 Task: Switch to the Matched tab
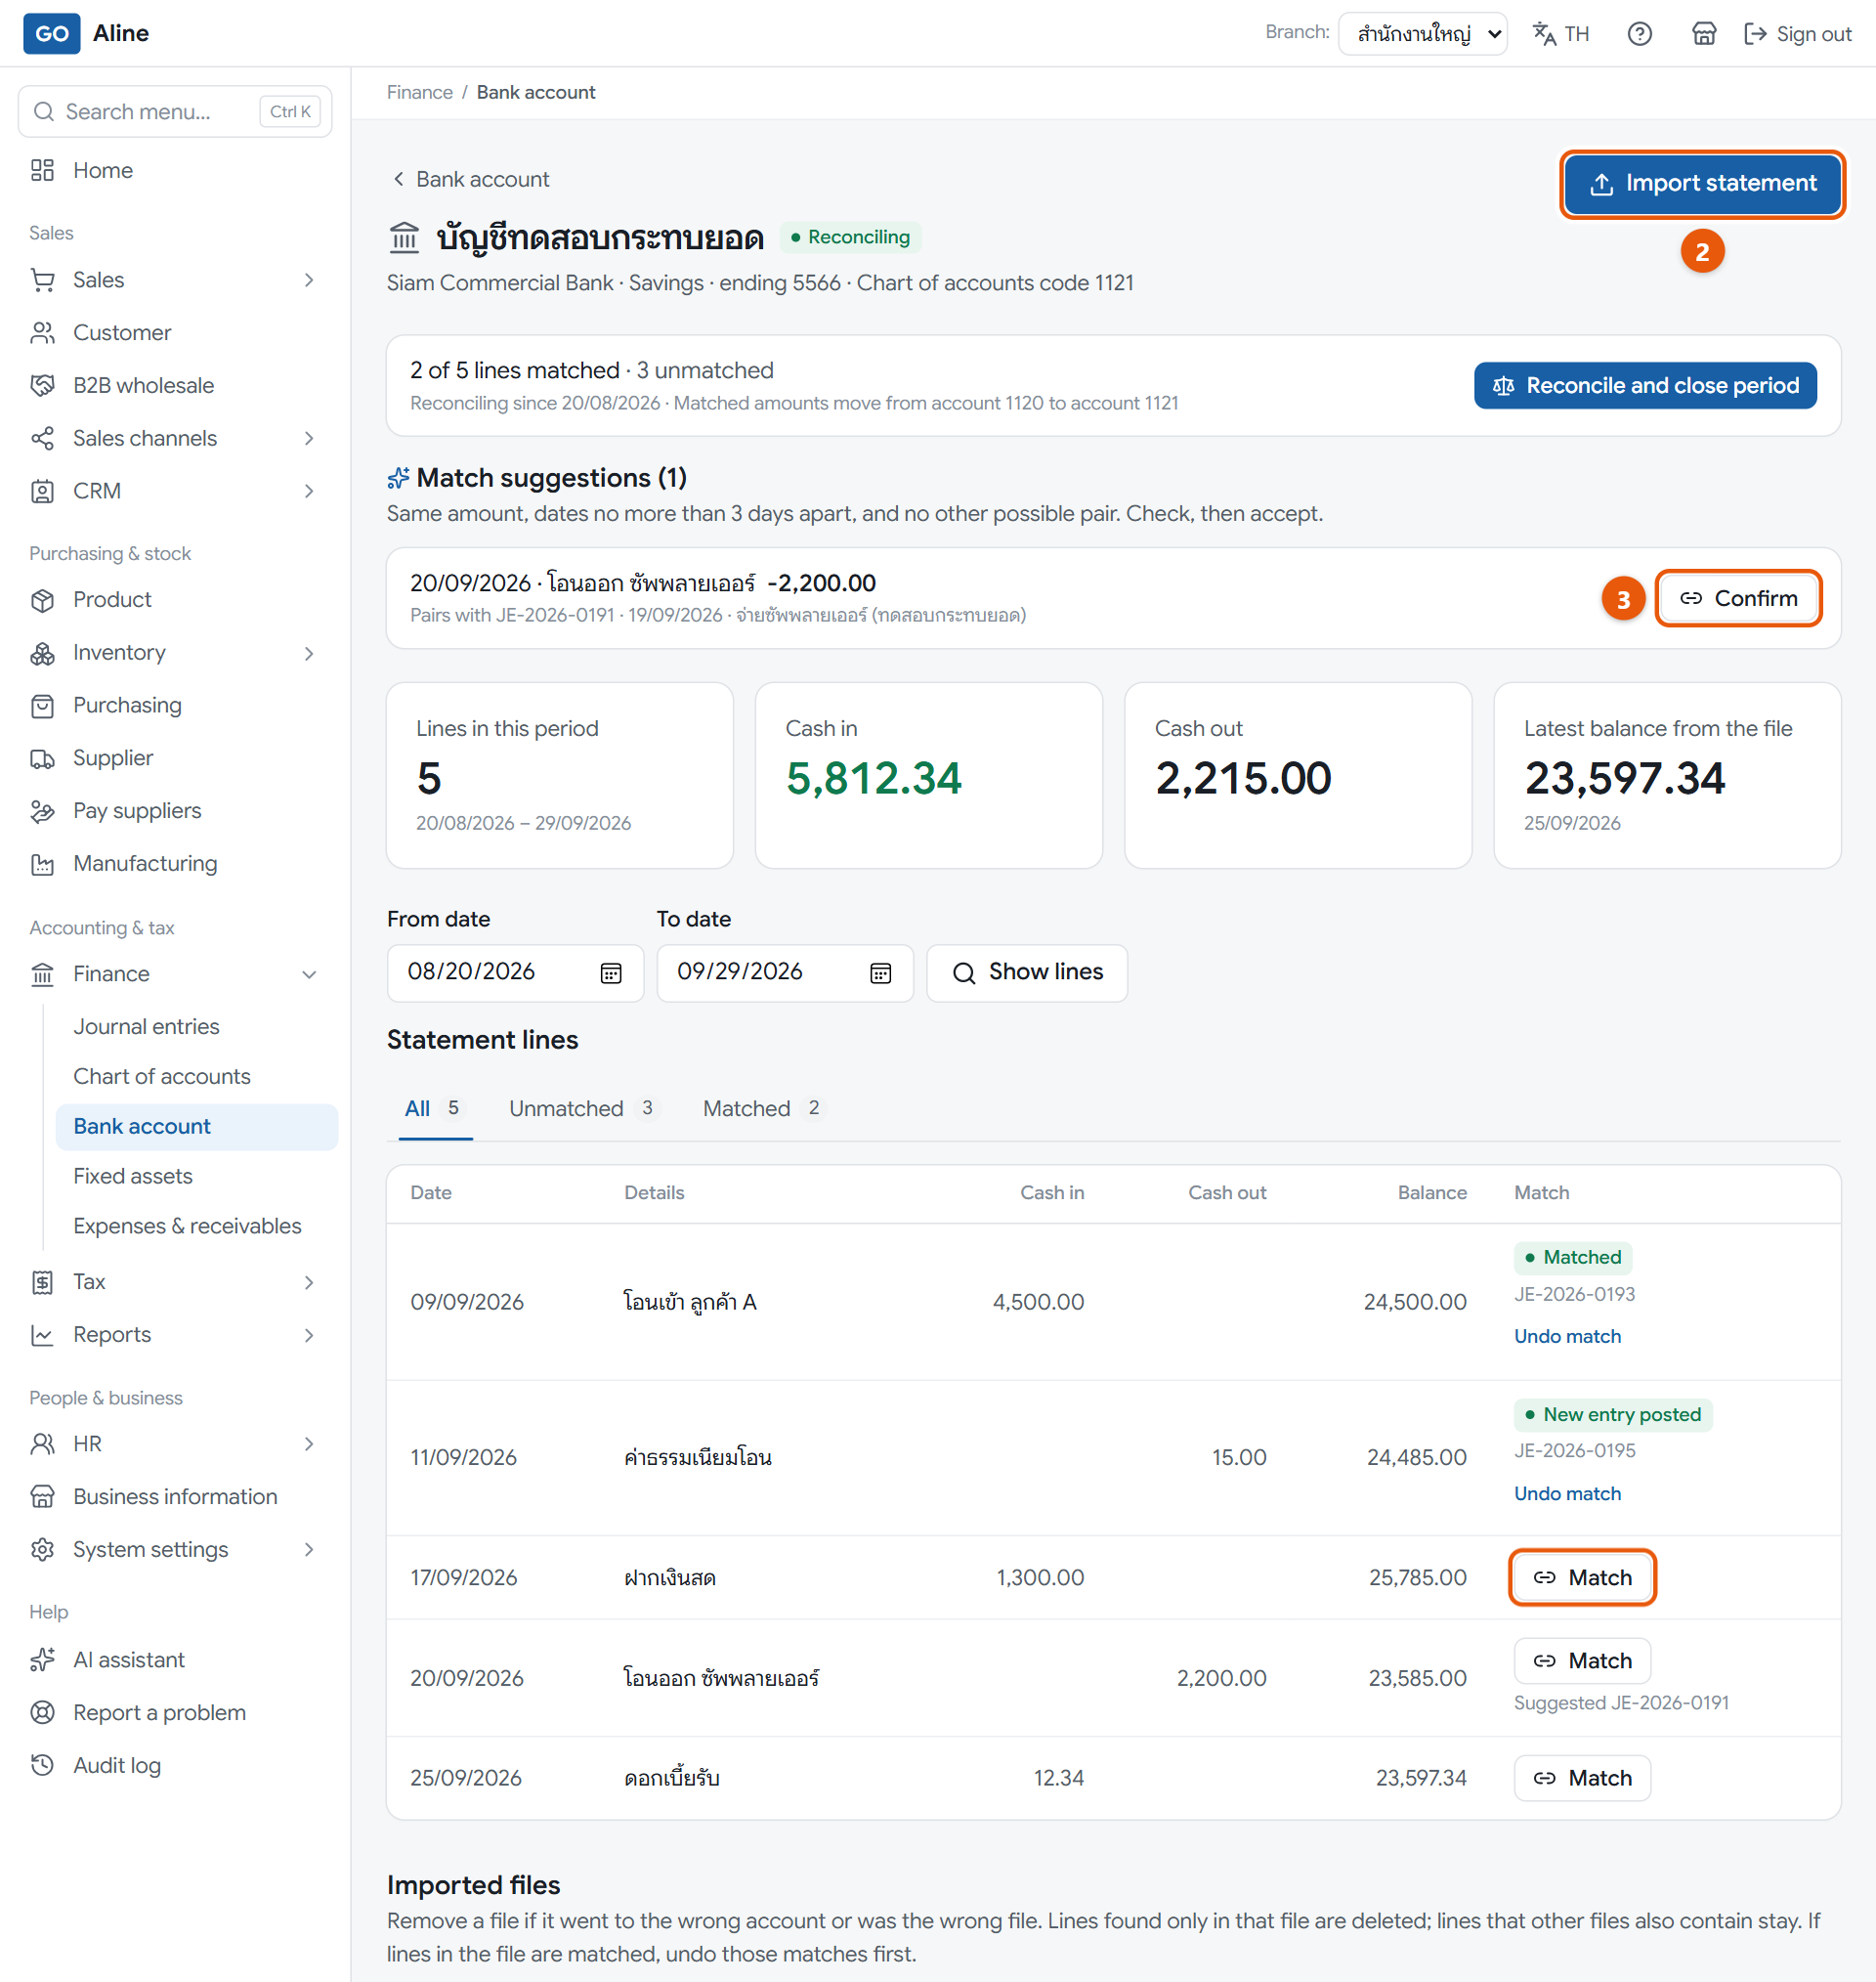click(762, 1109)
